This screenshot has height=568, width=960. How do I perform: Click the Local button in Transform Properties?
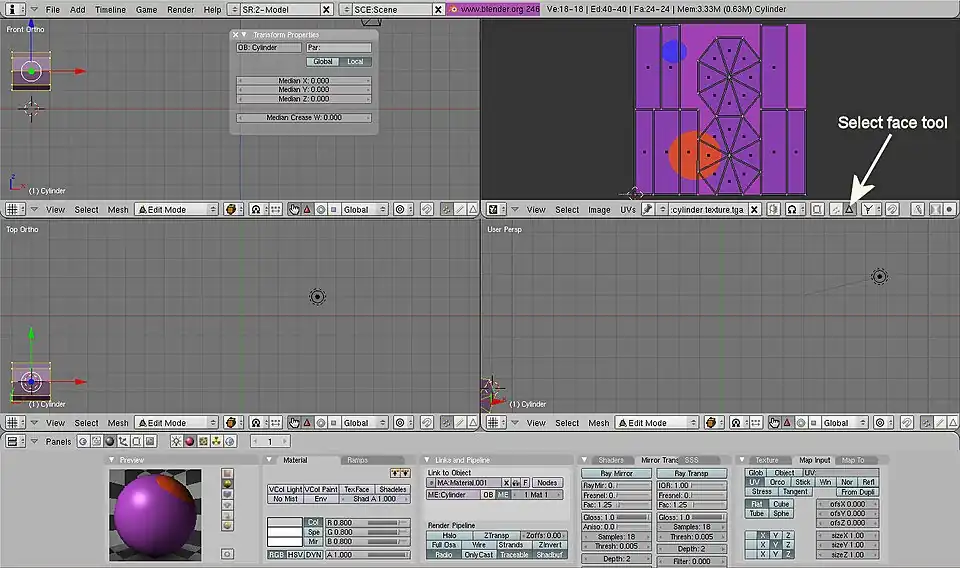point(355,62)
